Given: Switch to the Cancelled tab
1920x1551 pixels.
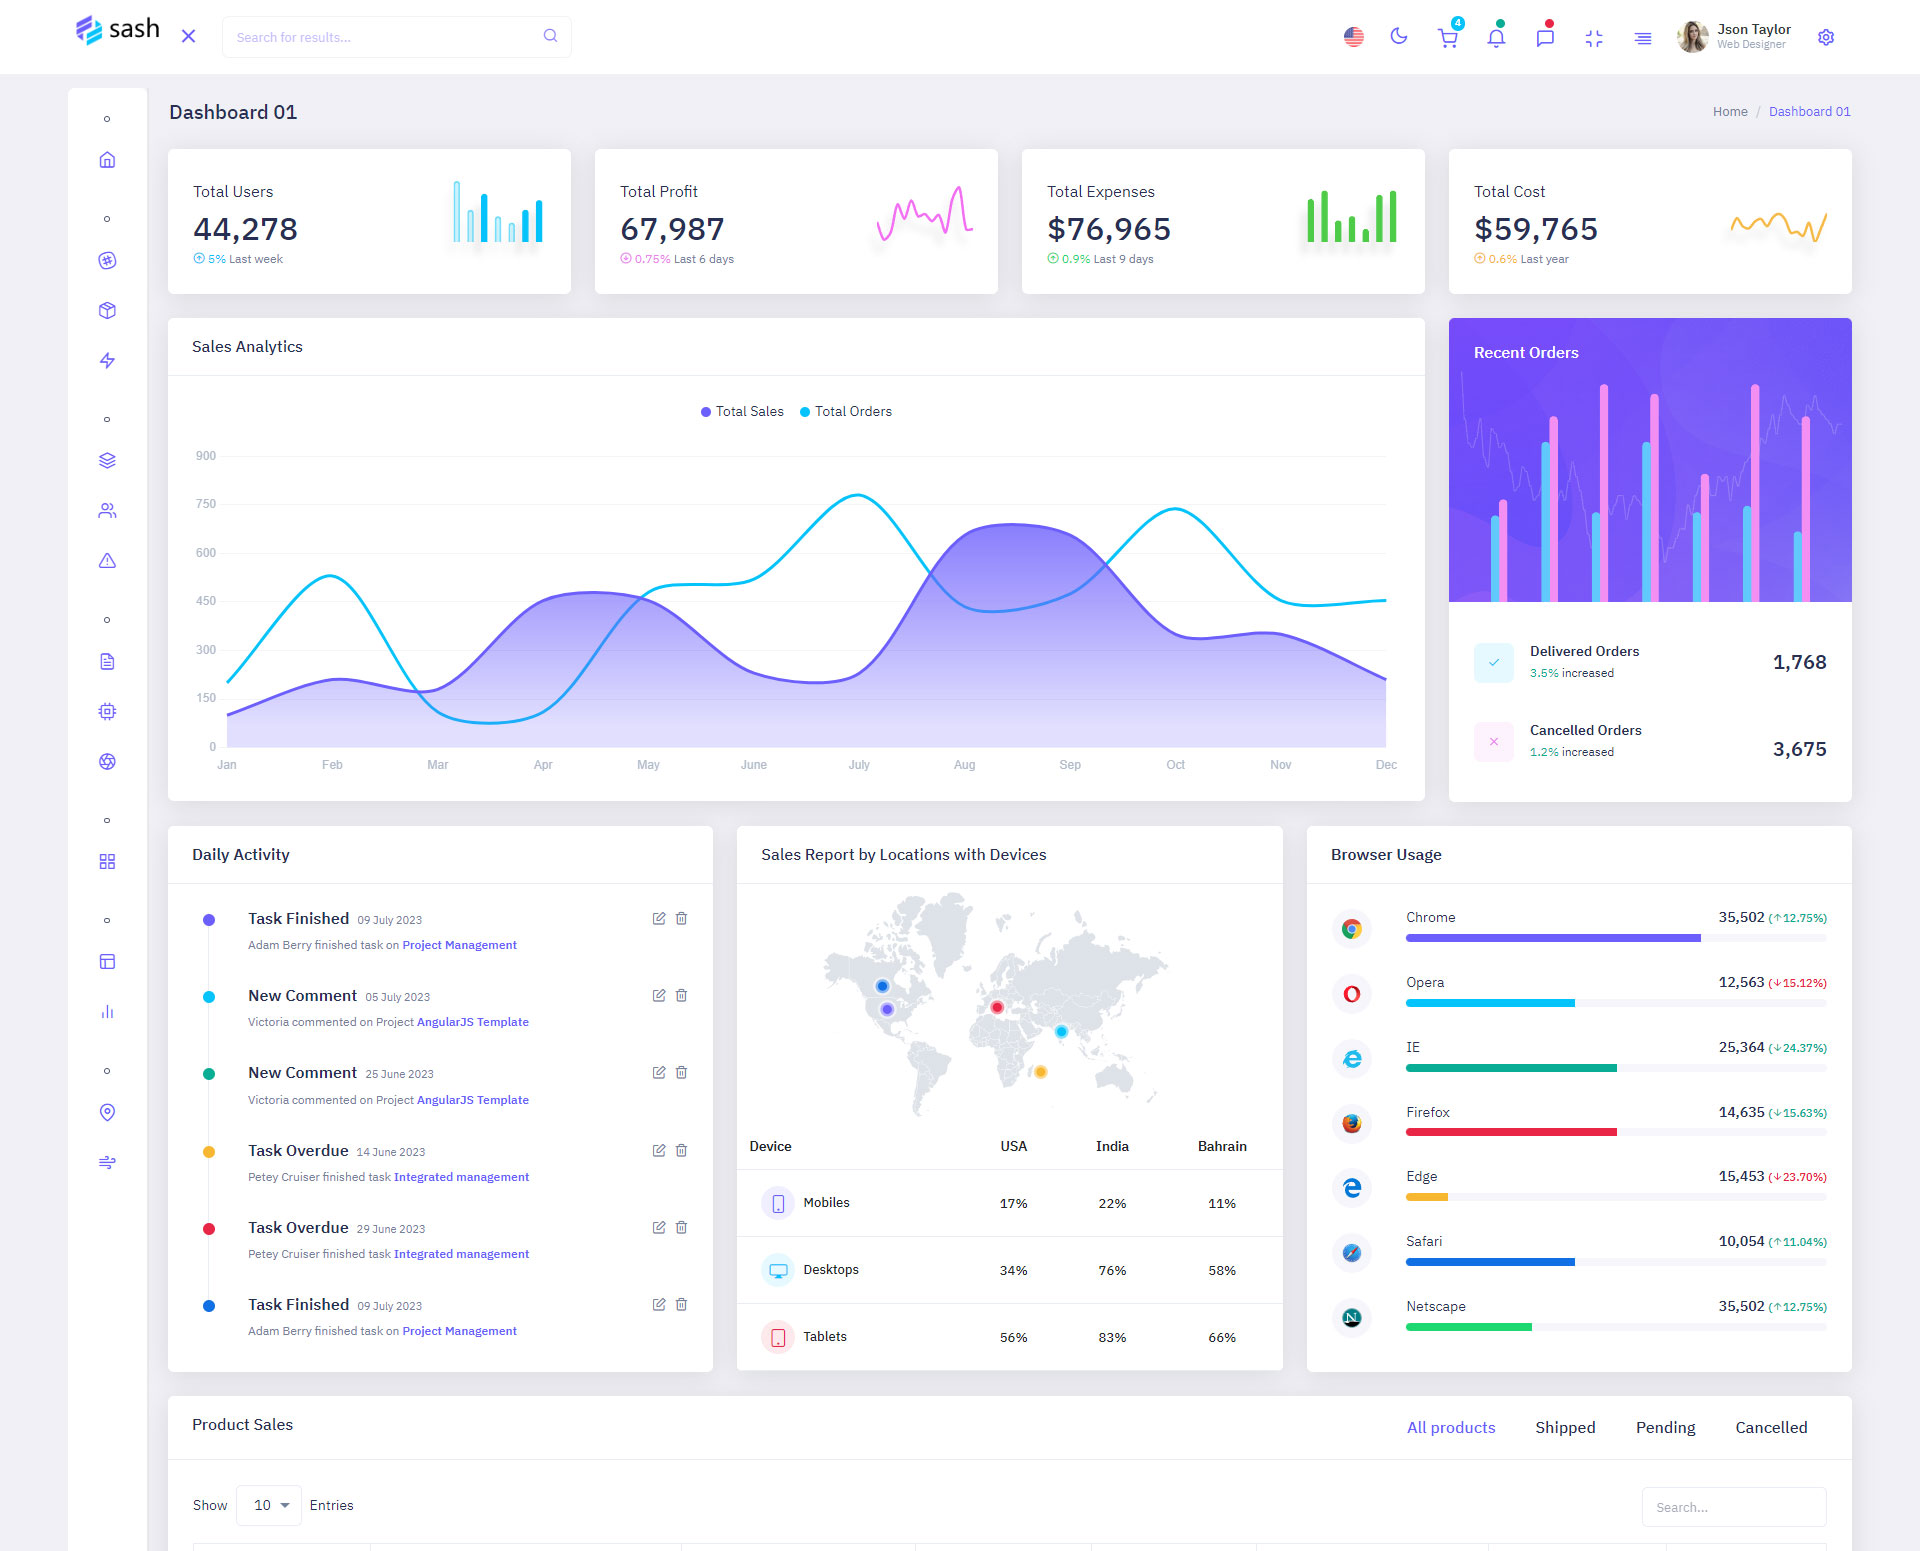Looking at the screenshot, I should pyautogui.click(x=1770, y=1427).
